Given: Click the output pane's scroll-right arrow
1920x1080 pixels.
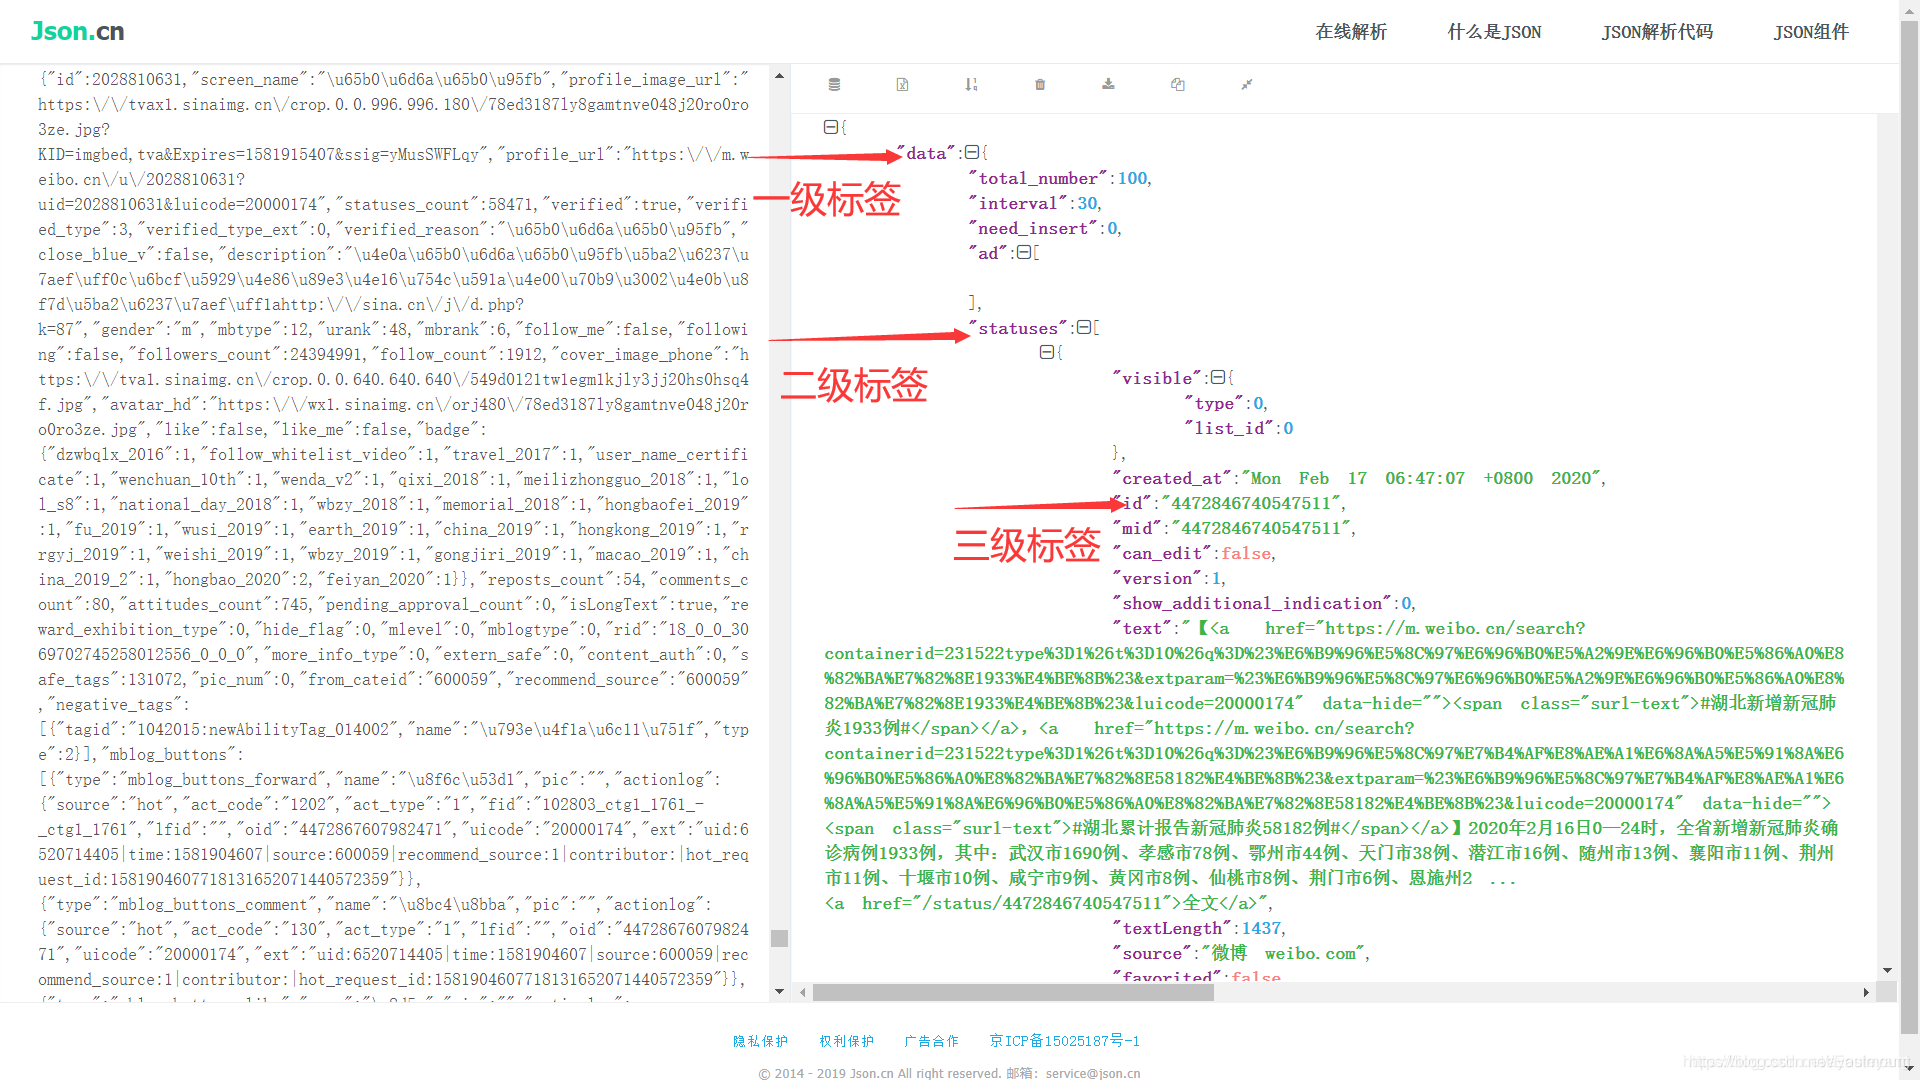Looking at the screenshot, I should (x=1866, y=992).
